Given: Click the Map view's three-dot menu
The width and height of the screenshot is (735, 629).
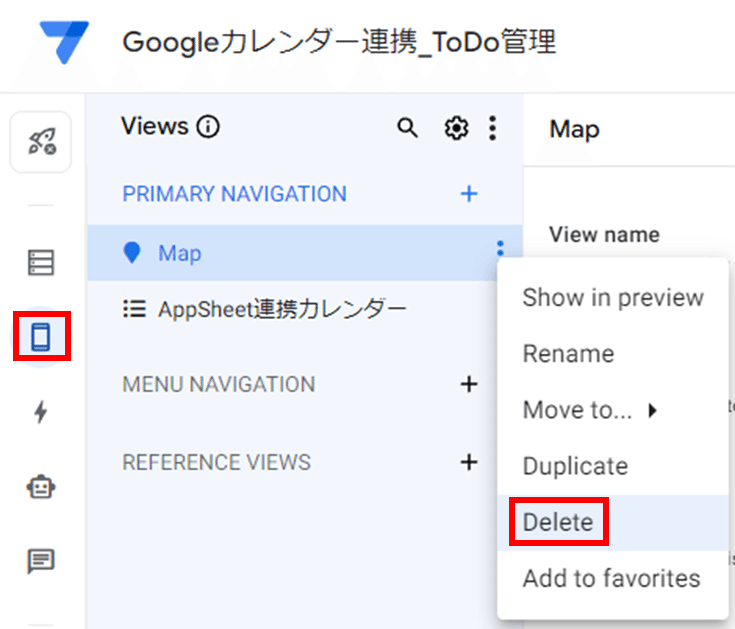Looking at the screenshot, I should click(x=500, y=248).
